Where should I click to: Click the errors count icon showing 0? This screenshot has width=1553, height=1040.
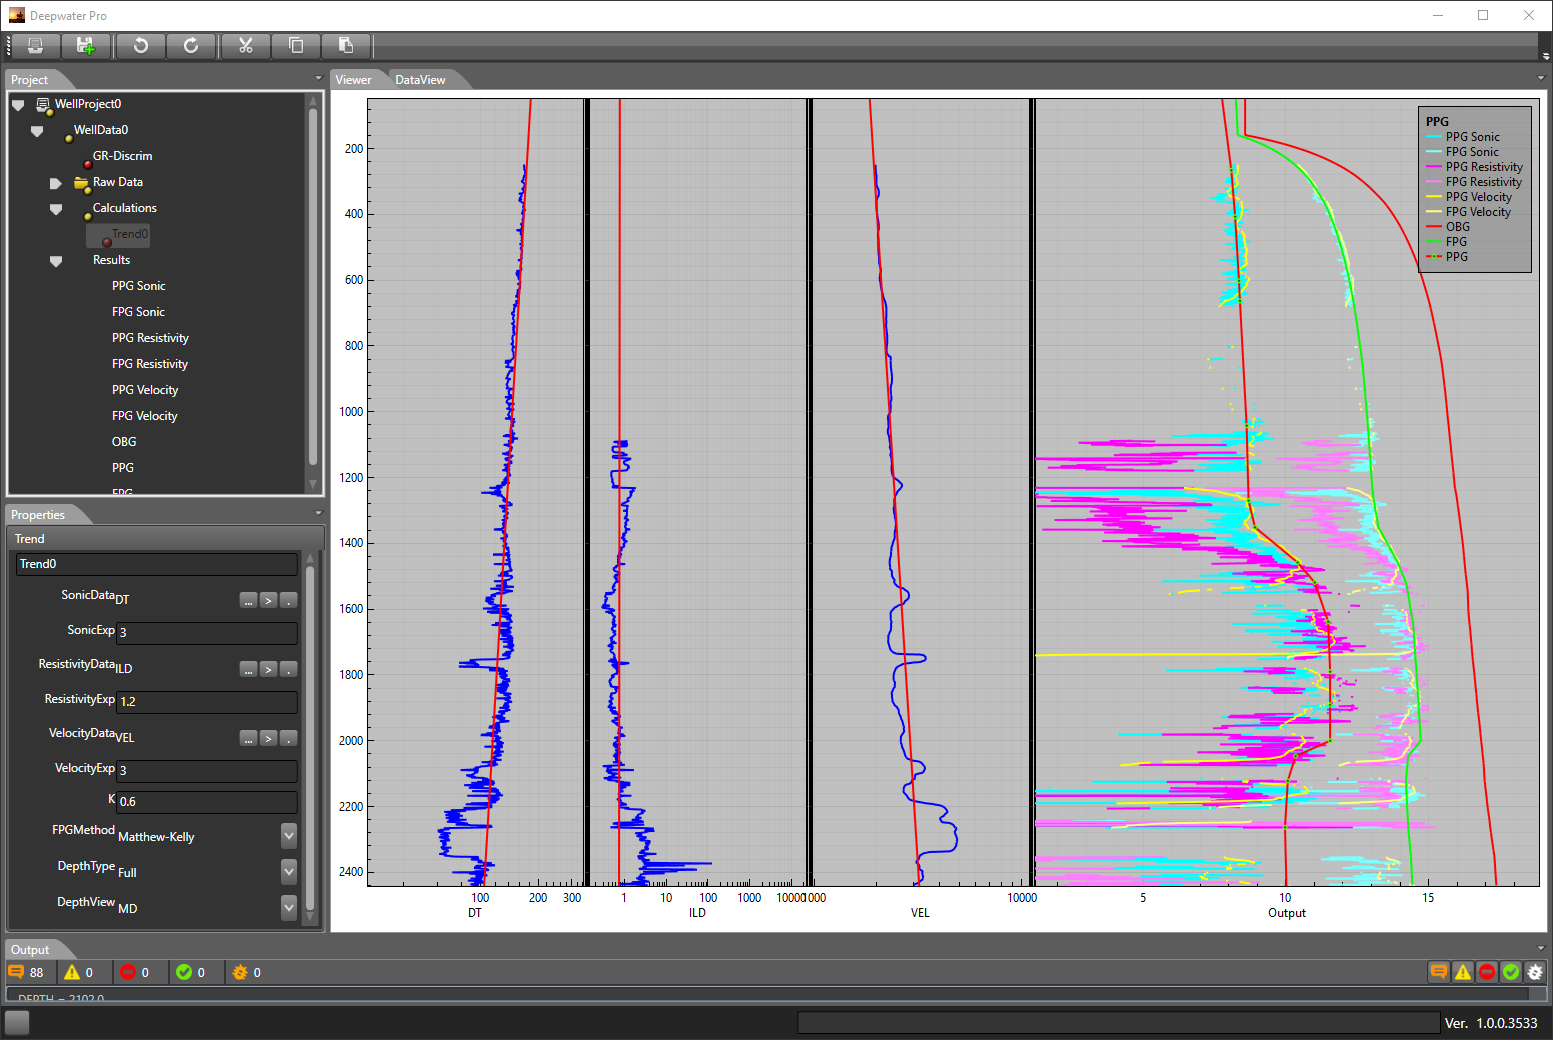point(128,972)
